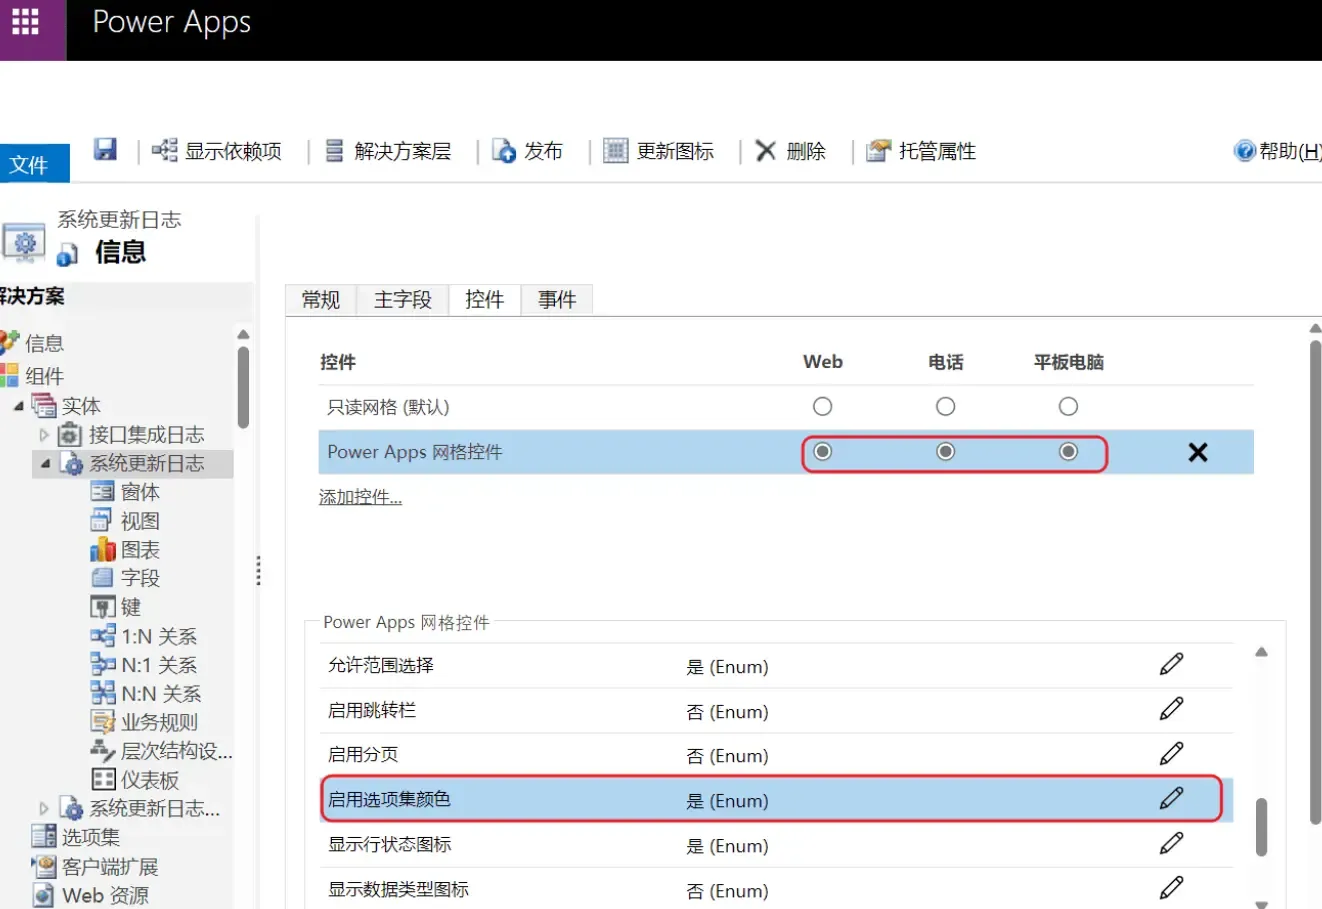Click the N:N 关系 relationship icon
The height and width of the screenshot is (909, 1322).
(x=102, y=693)
